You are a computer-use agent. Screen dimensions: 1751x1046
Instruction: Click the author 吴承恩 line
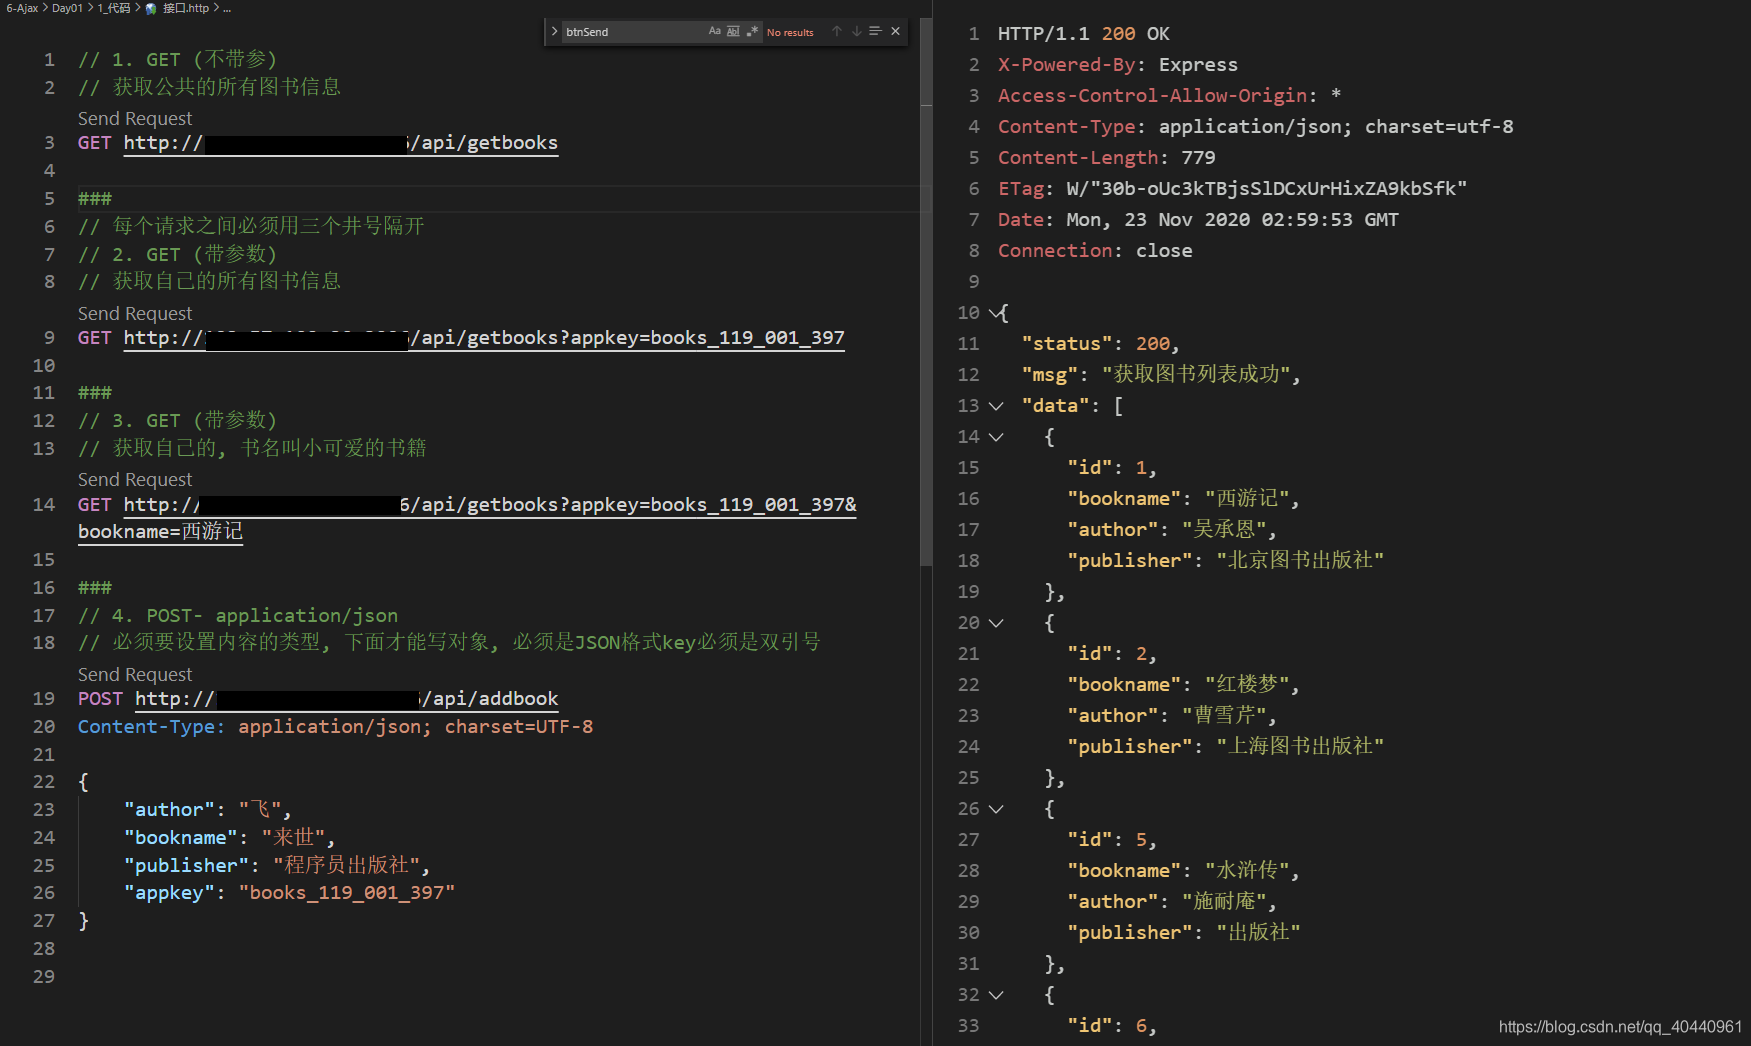click(1172, 530)
